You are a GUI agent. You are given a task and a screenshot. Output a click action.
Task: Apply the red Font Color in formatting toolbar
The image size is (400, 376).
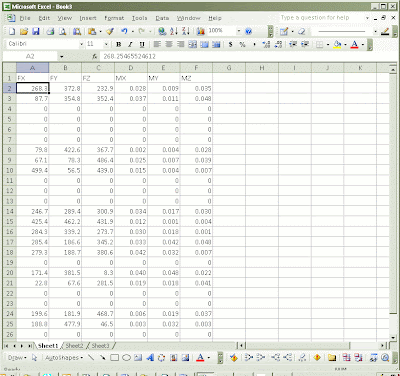coord(354,44)
